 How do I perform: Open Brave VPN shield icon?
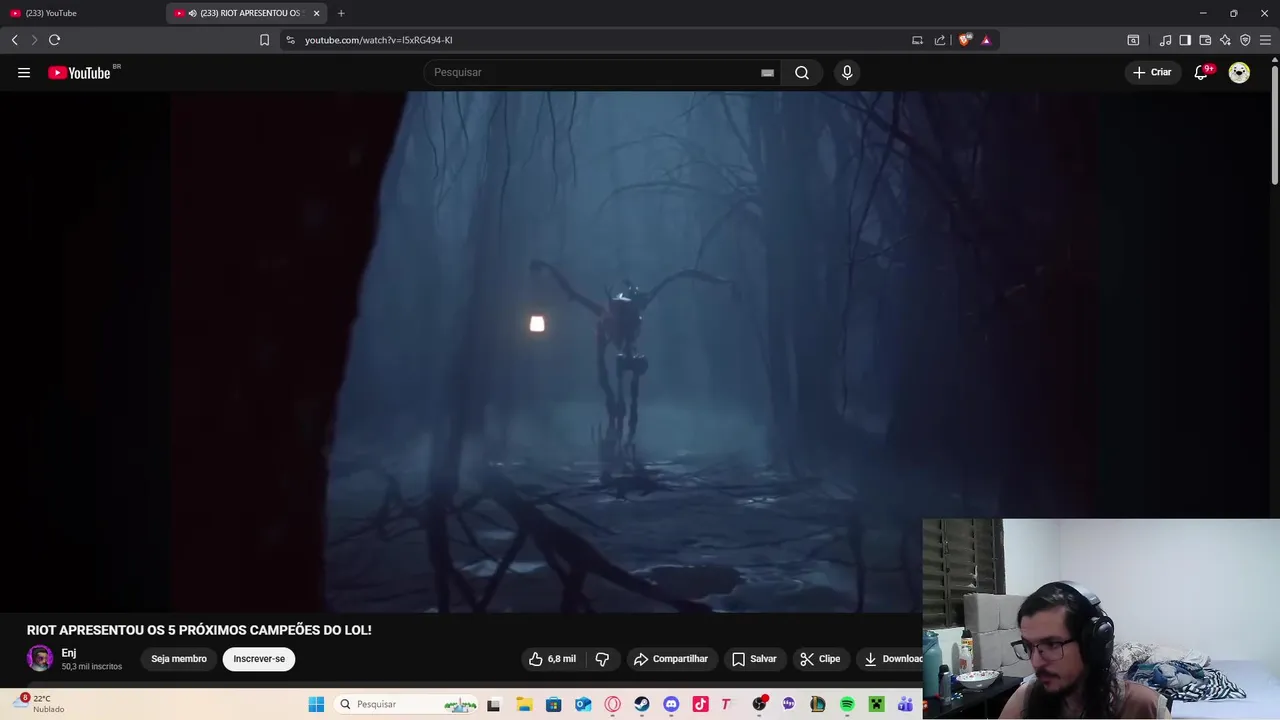(x=1245, y=40)
